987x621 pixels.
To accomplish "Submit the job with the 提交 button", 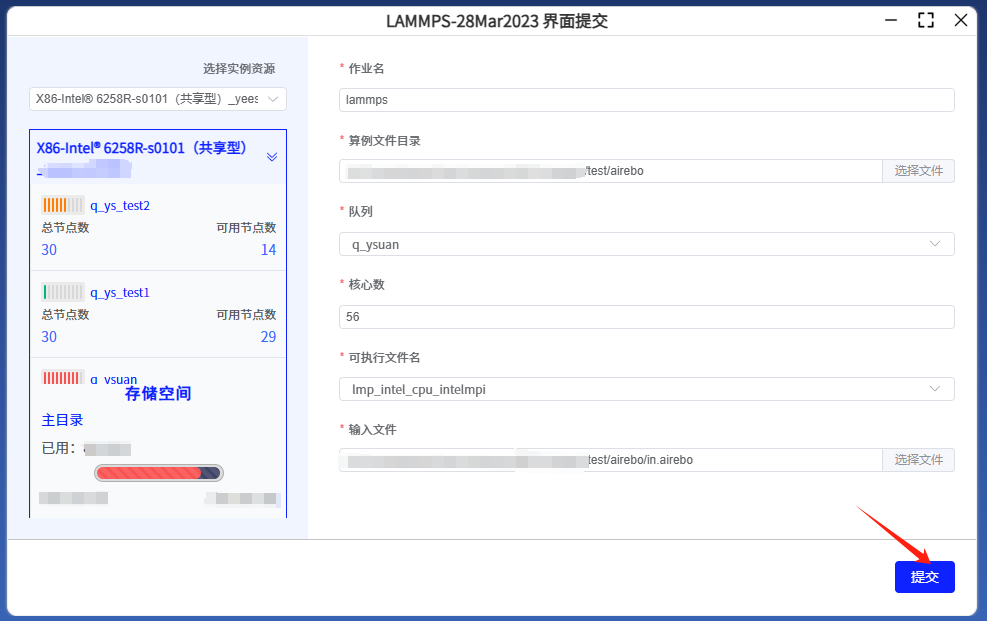I will pyautogui.click(x=924, y=577).
